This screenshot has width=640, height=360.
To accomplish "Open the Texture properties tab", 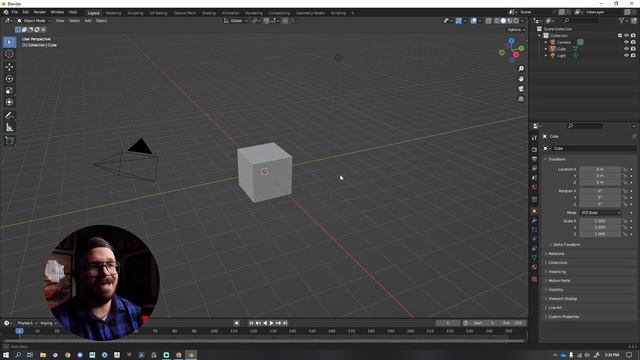I will [x=534, y=279].
